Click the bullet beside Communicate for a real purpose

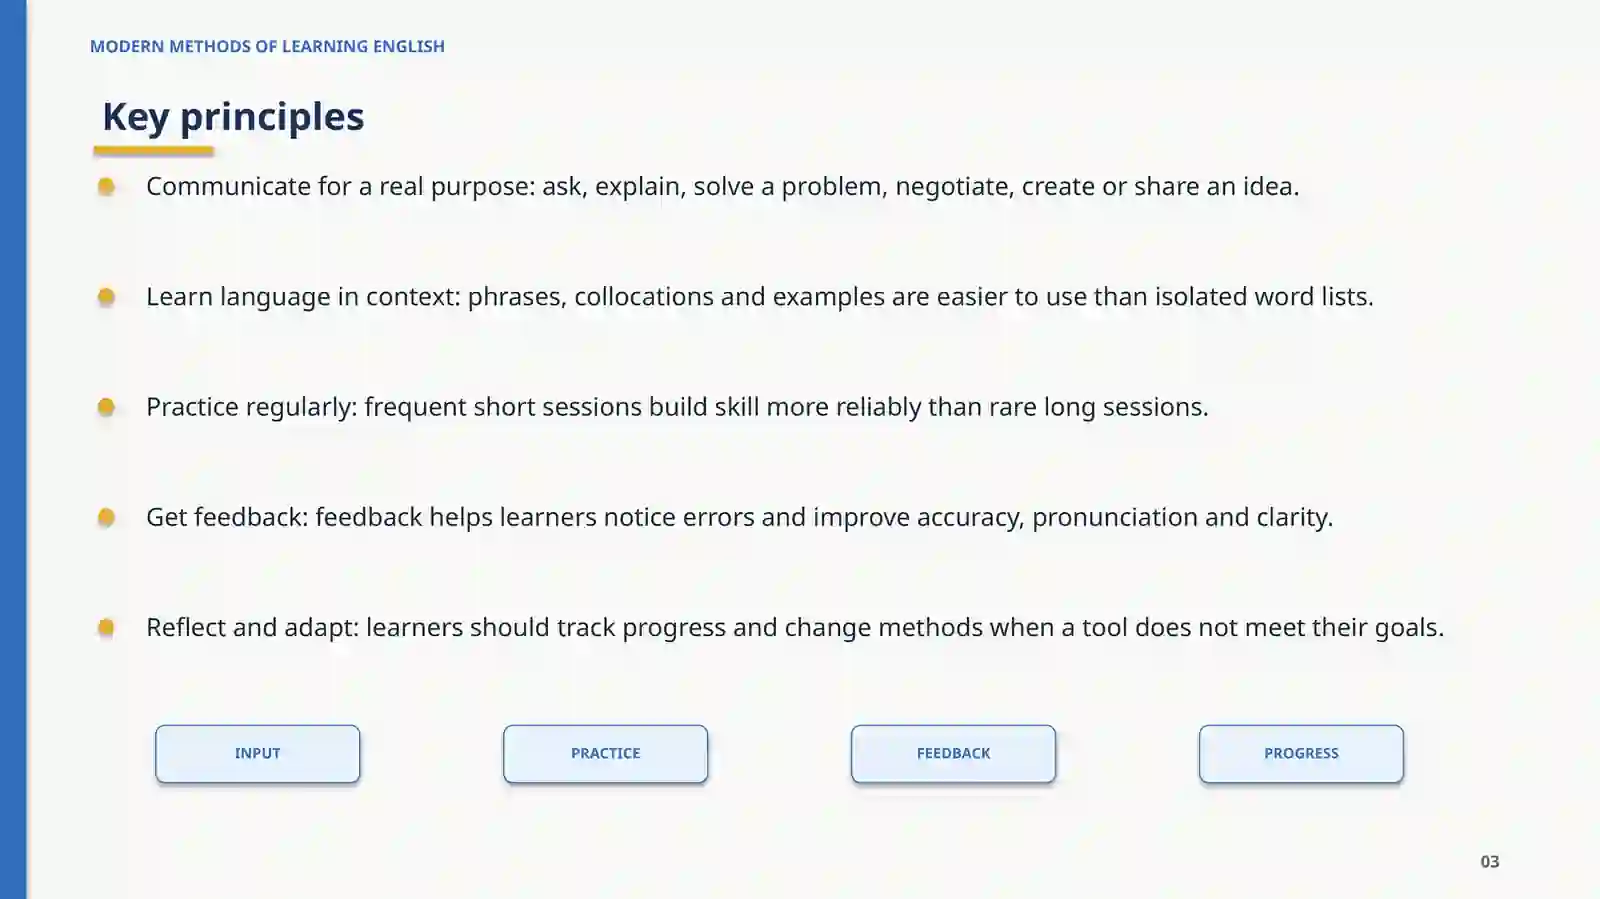[x=106, y=187]
